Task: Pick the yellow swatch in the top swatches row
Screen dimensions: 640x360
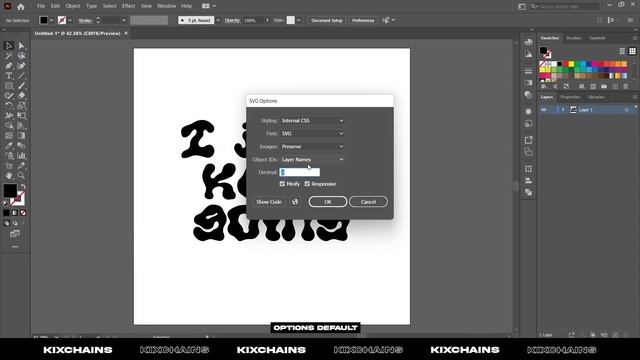Action: pos(571,64)
